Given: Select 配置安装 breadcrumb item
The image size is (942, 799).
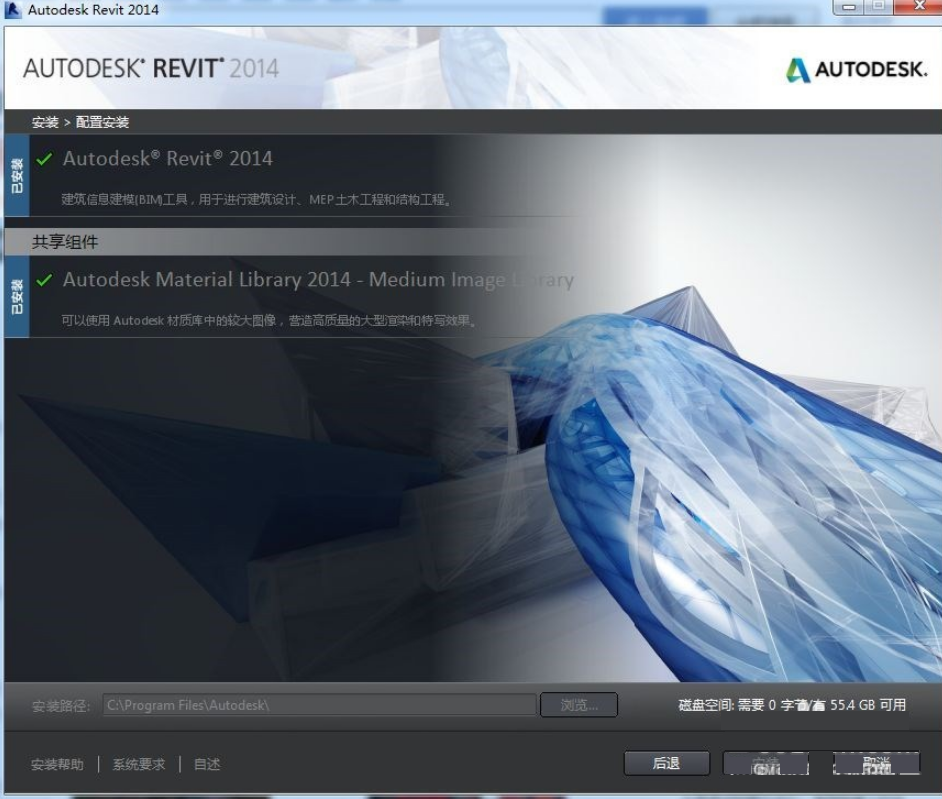Looking at the screenshot, I should (x=102, y=123).
